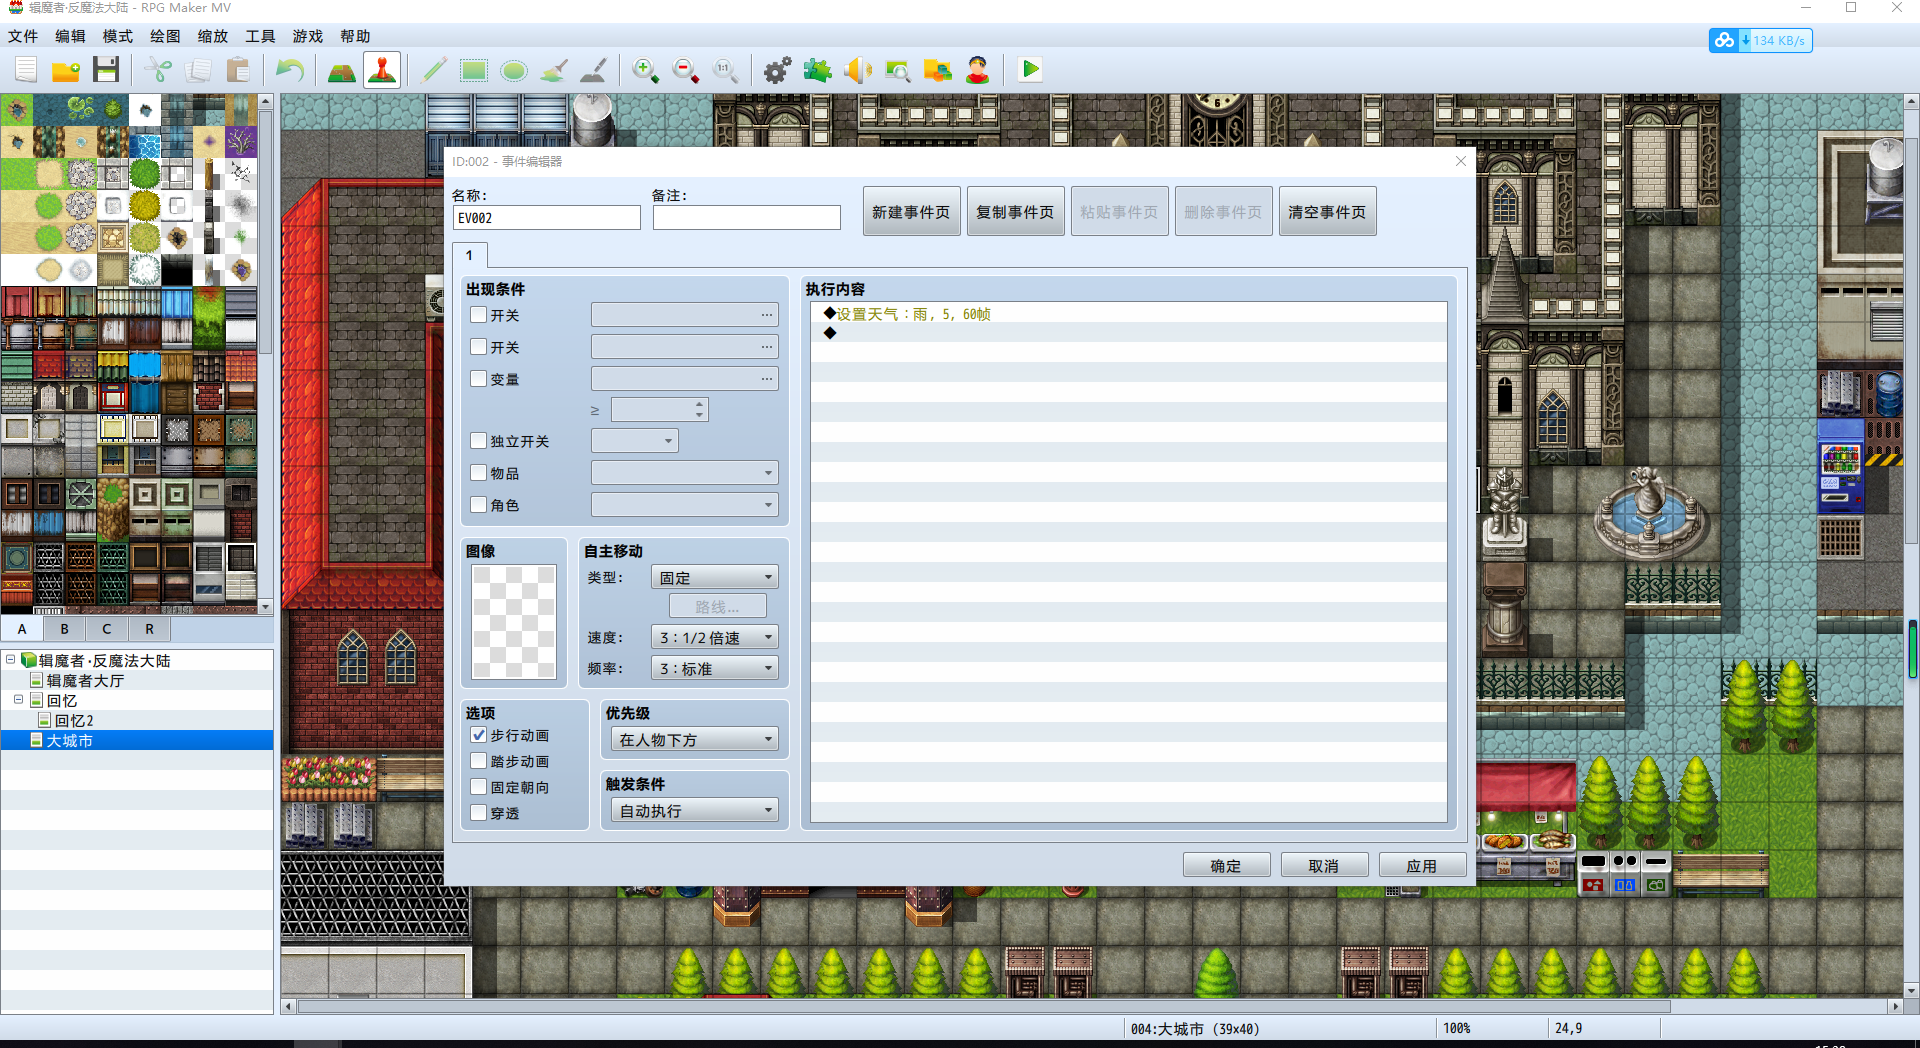
Task: Select the Rectangle drawing tool
Action: click(x=474, y=70)
